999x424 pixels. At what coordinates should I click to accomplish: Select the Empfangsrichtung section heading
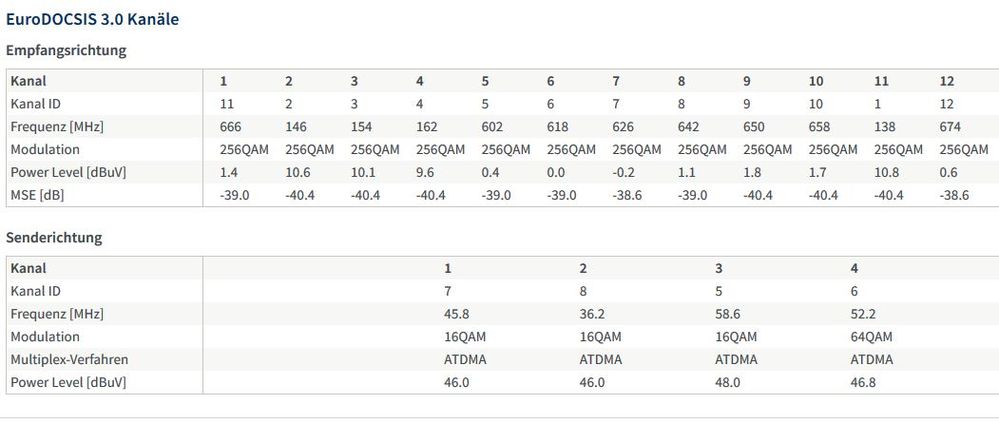(x=66, y=50)
